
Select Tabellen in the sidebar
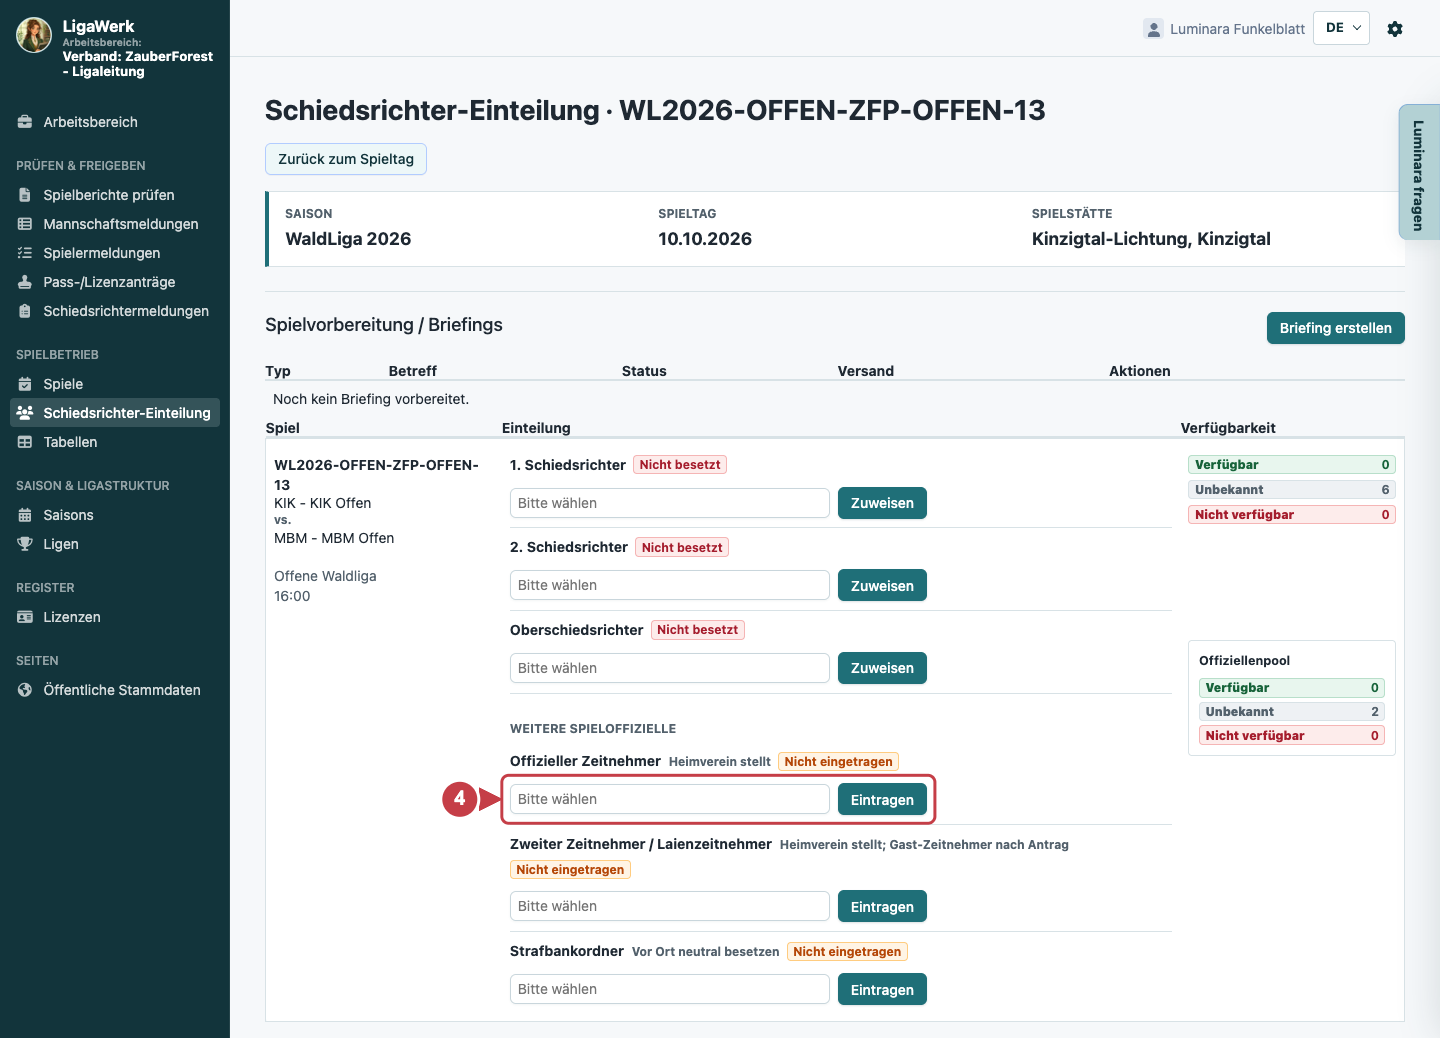(x=115, y=442)
